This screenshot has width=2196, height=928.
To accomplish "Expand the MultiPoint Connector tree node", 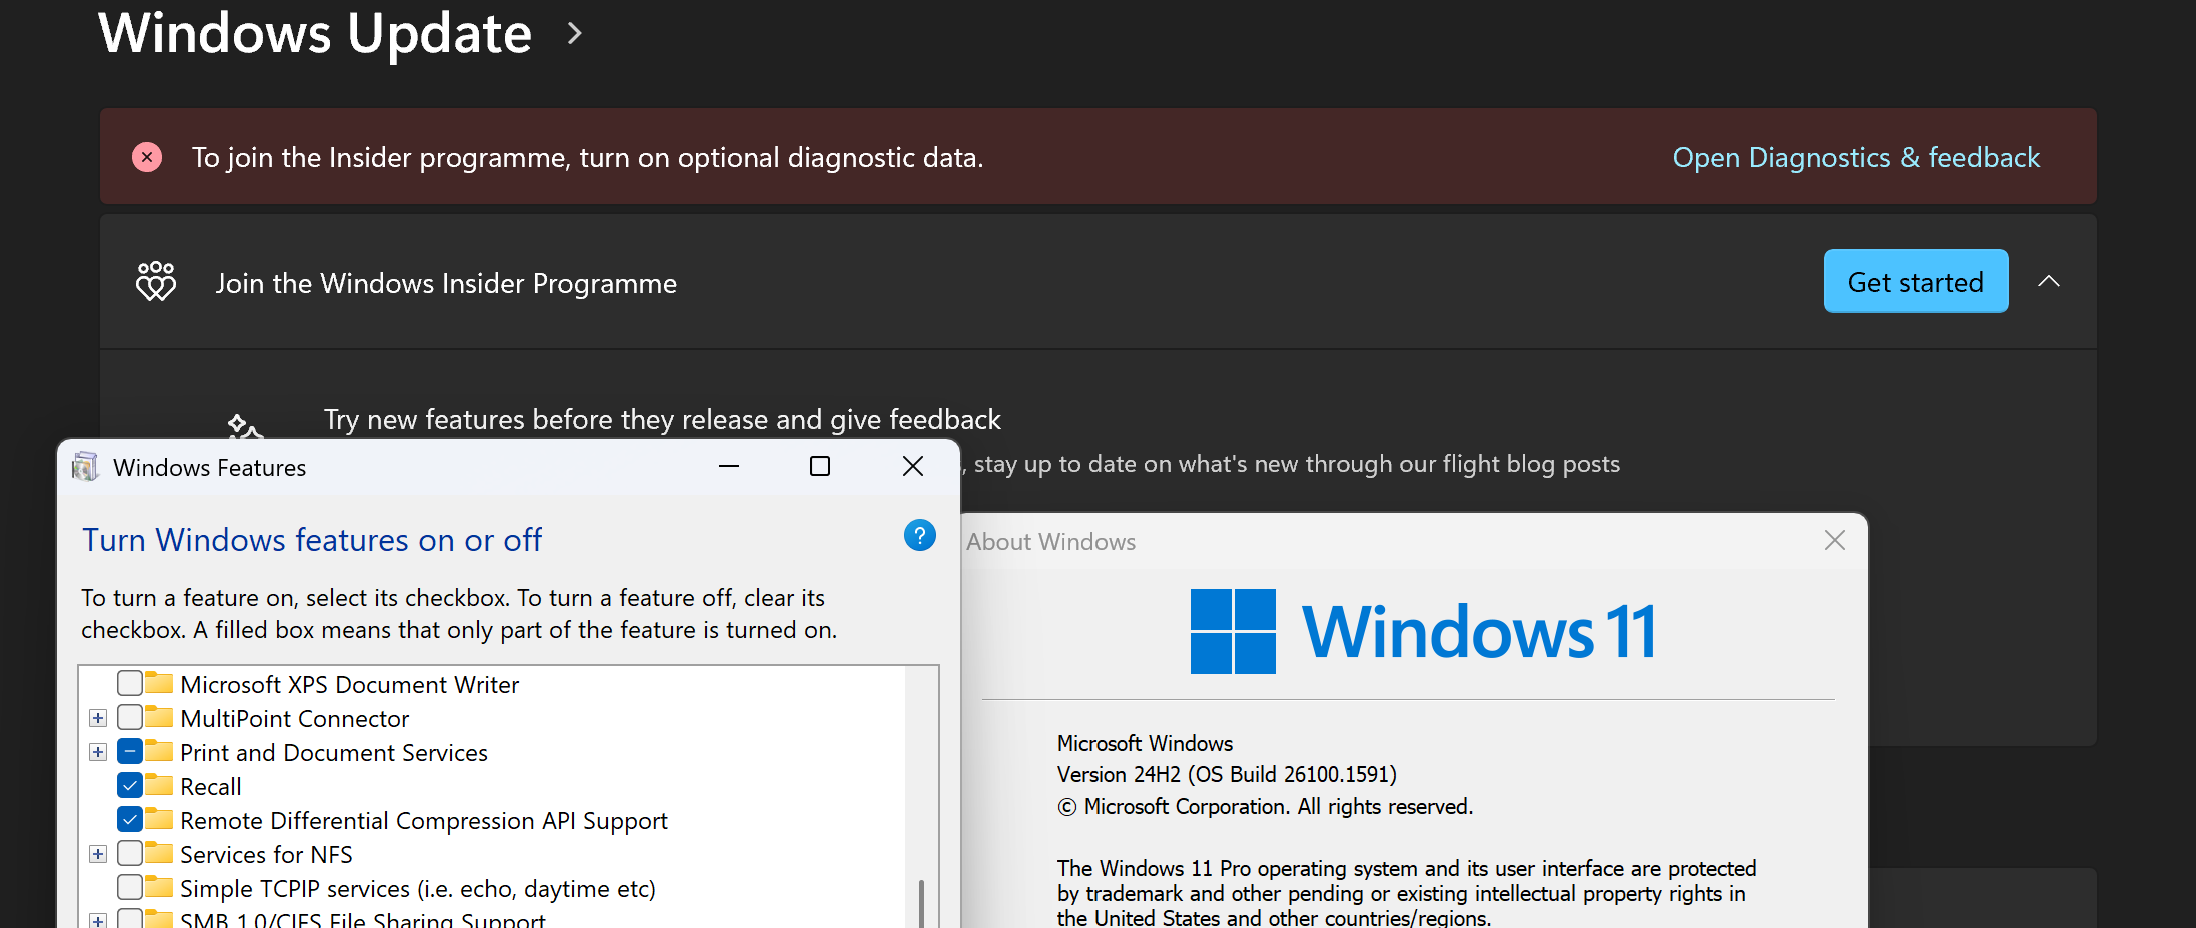I will click(x=98, y=718).
